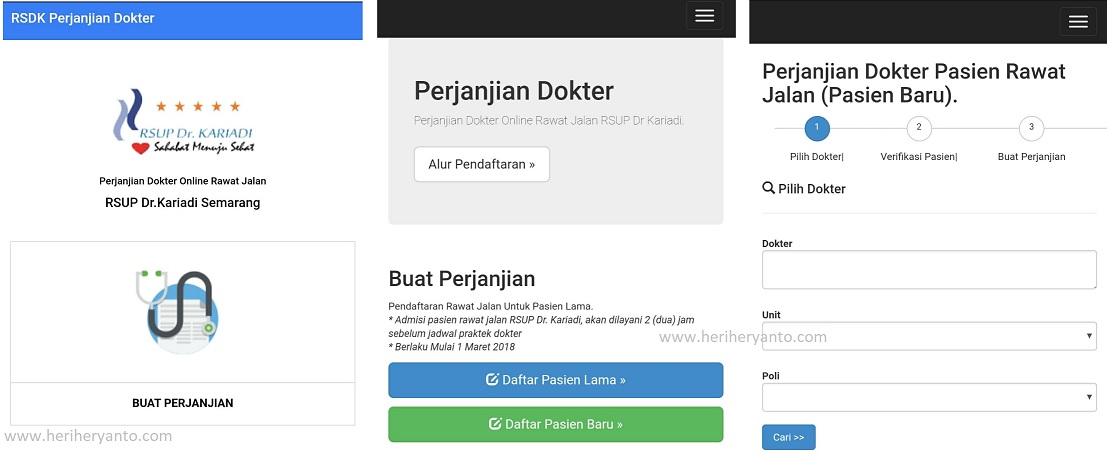Select step 3 Buat Perjanjian circle
The image size is (1107, 457).
(x=1031, y=129)
